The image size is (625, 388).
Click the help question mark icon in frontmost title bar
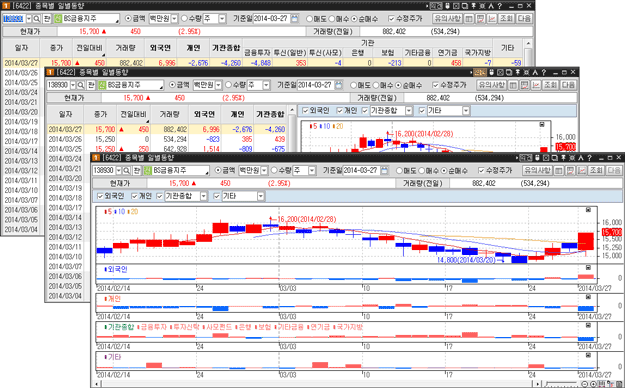pyautogui.click(x=590, y=158)
